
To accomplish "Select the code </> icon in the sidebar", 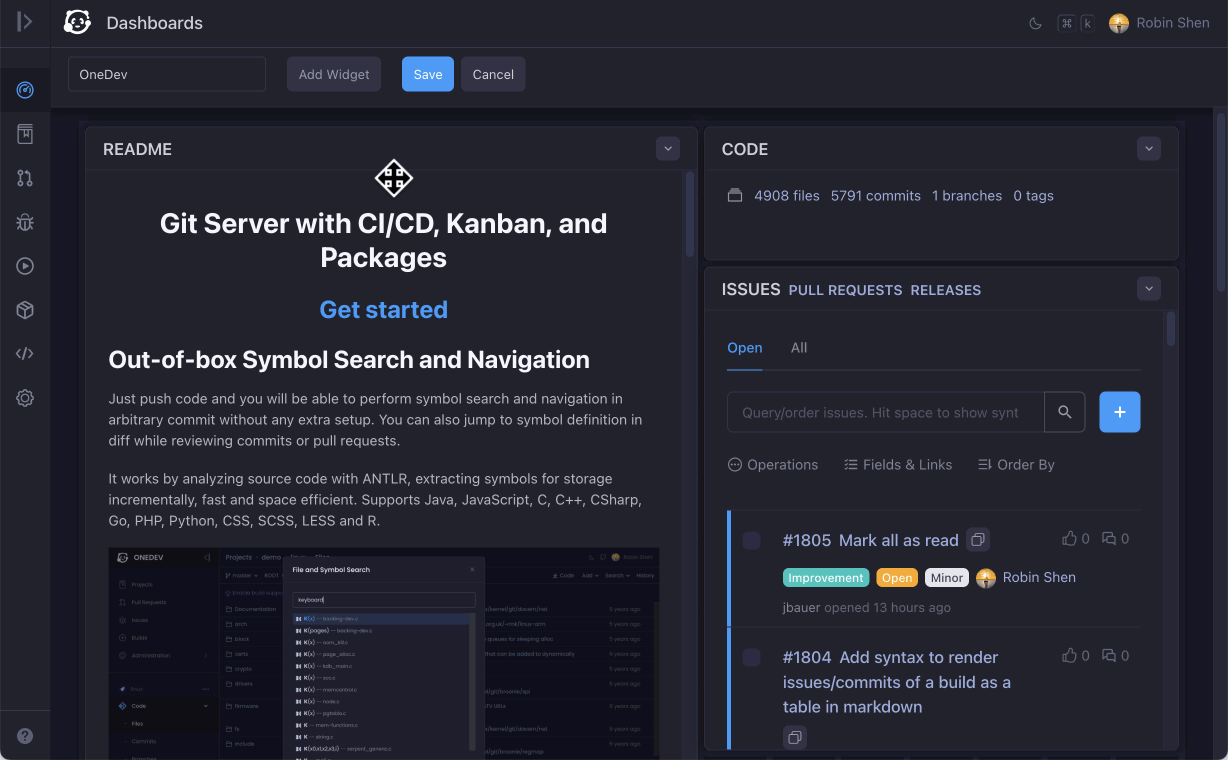I will [25, 353].
